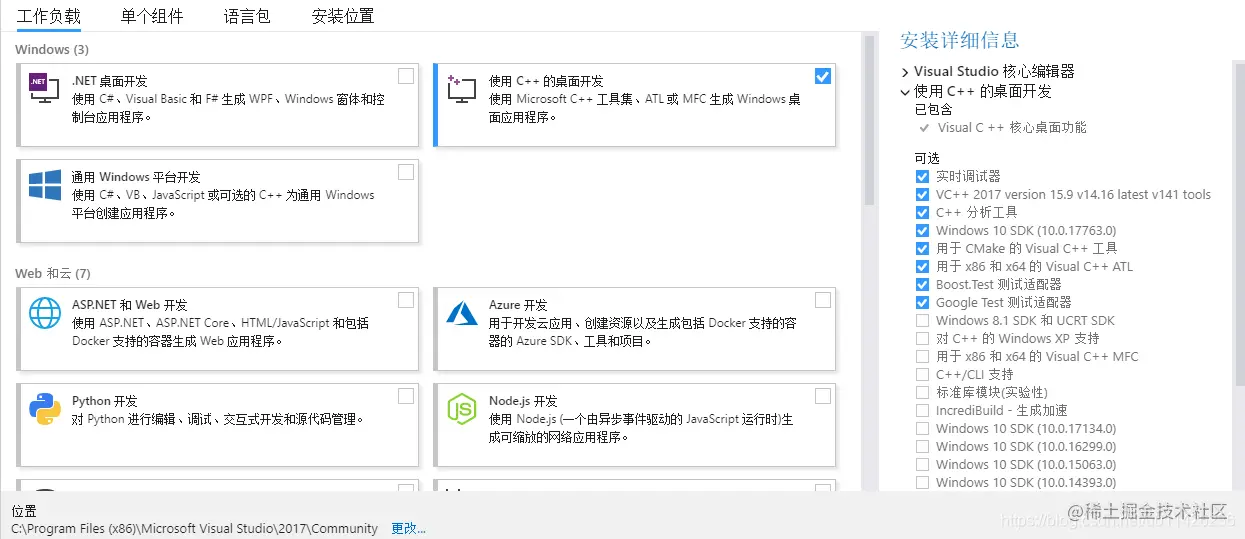
Task: Check the ASP.NET 和 Web 开发 checkbox
Action: click(405, 300)
